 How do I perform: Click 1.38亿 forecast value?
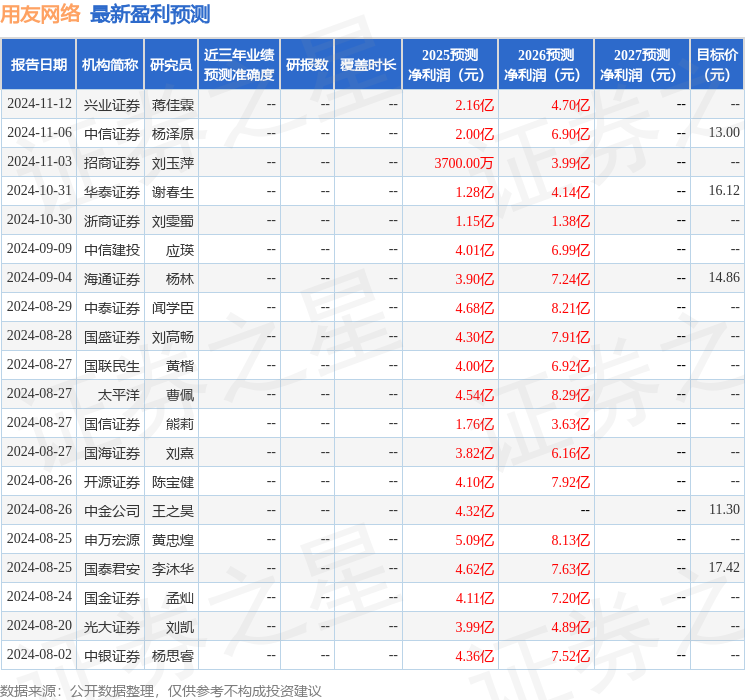coord(571,221)
